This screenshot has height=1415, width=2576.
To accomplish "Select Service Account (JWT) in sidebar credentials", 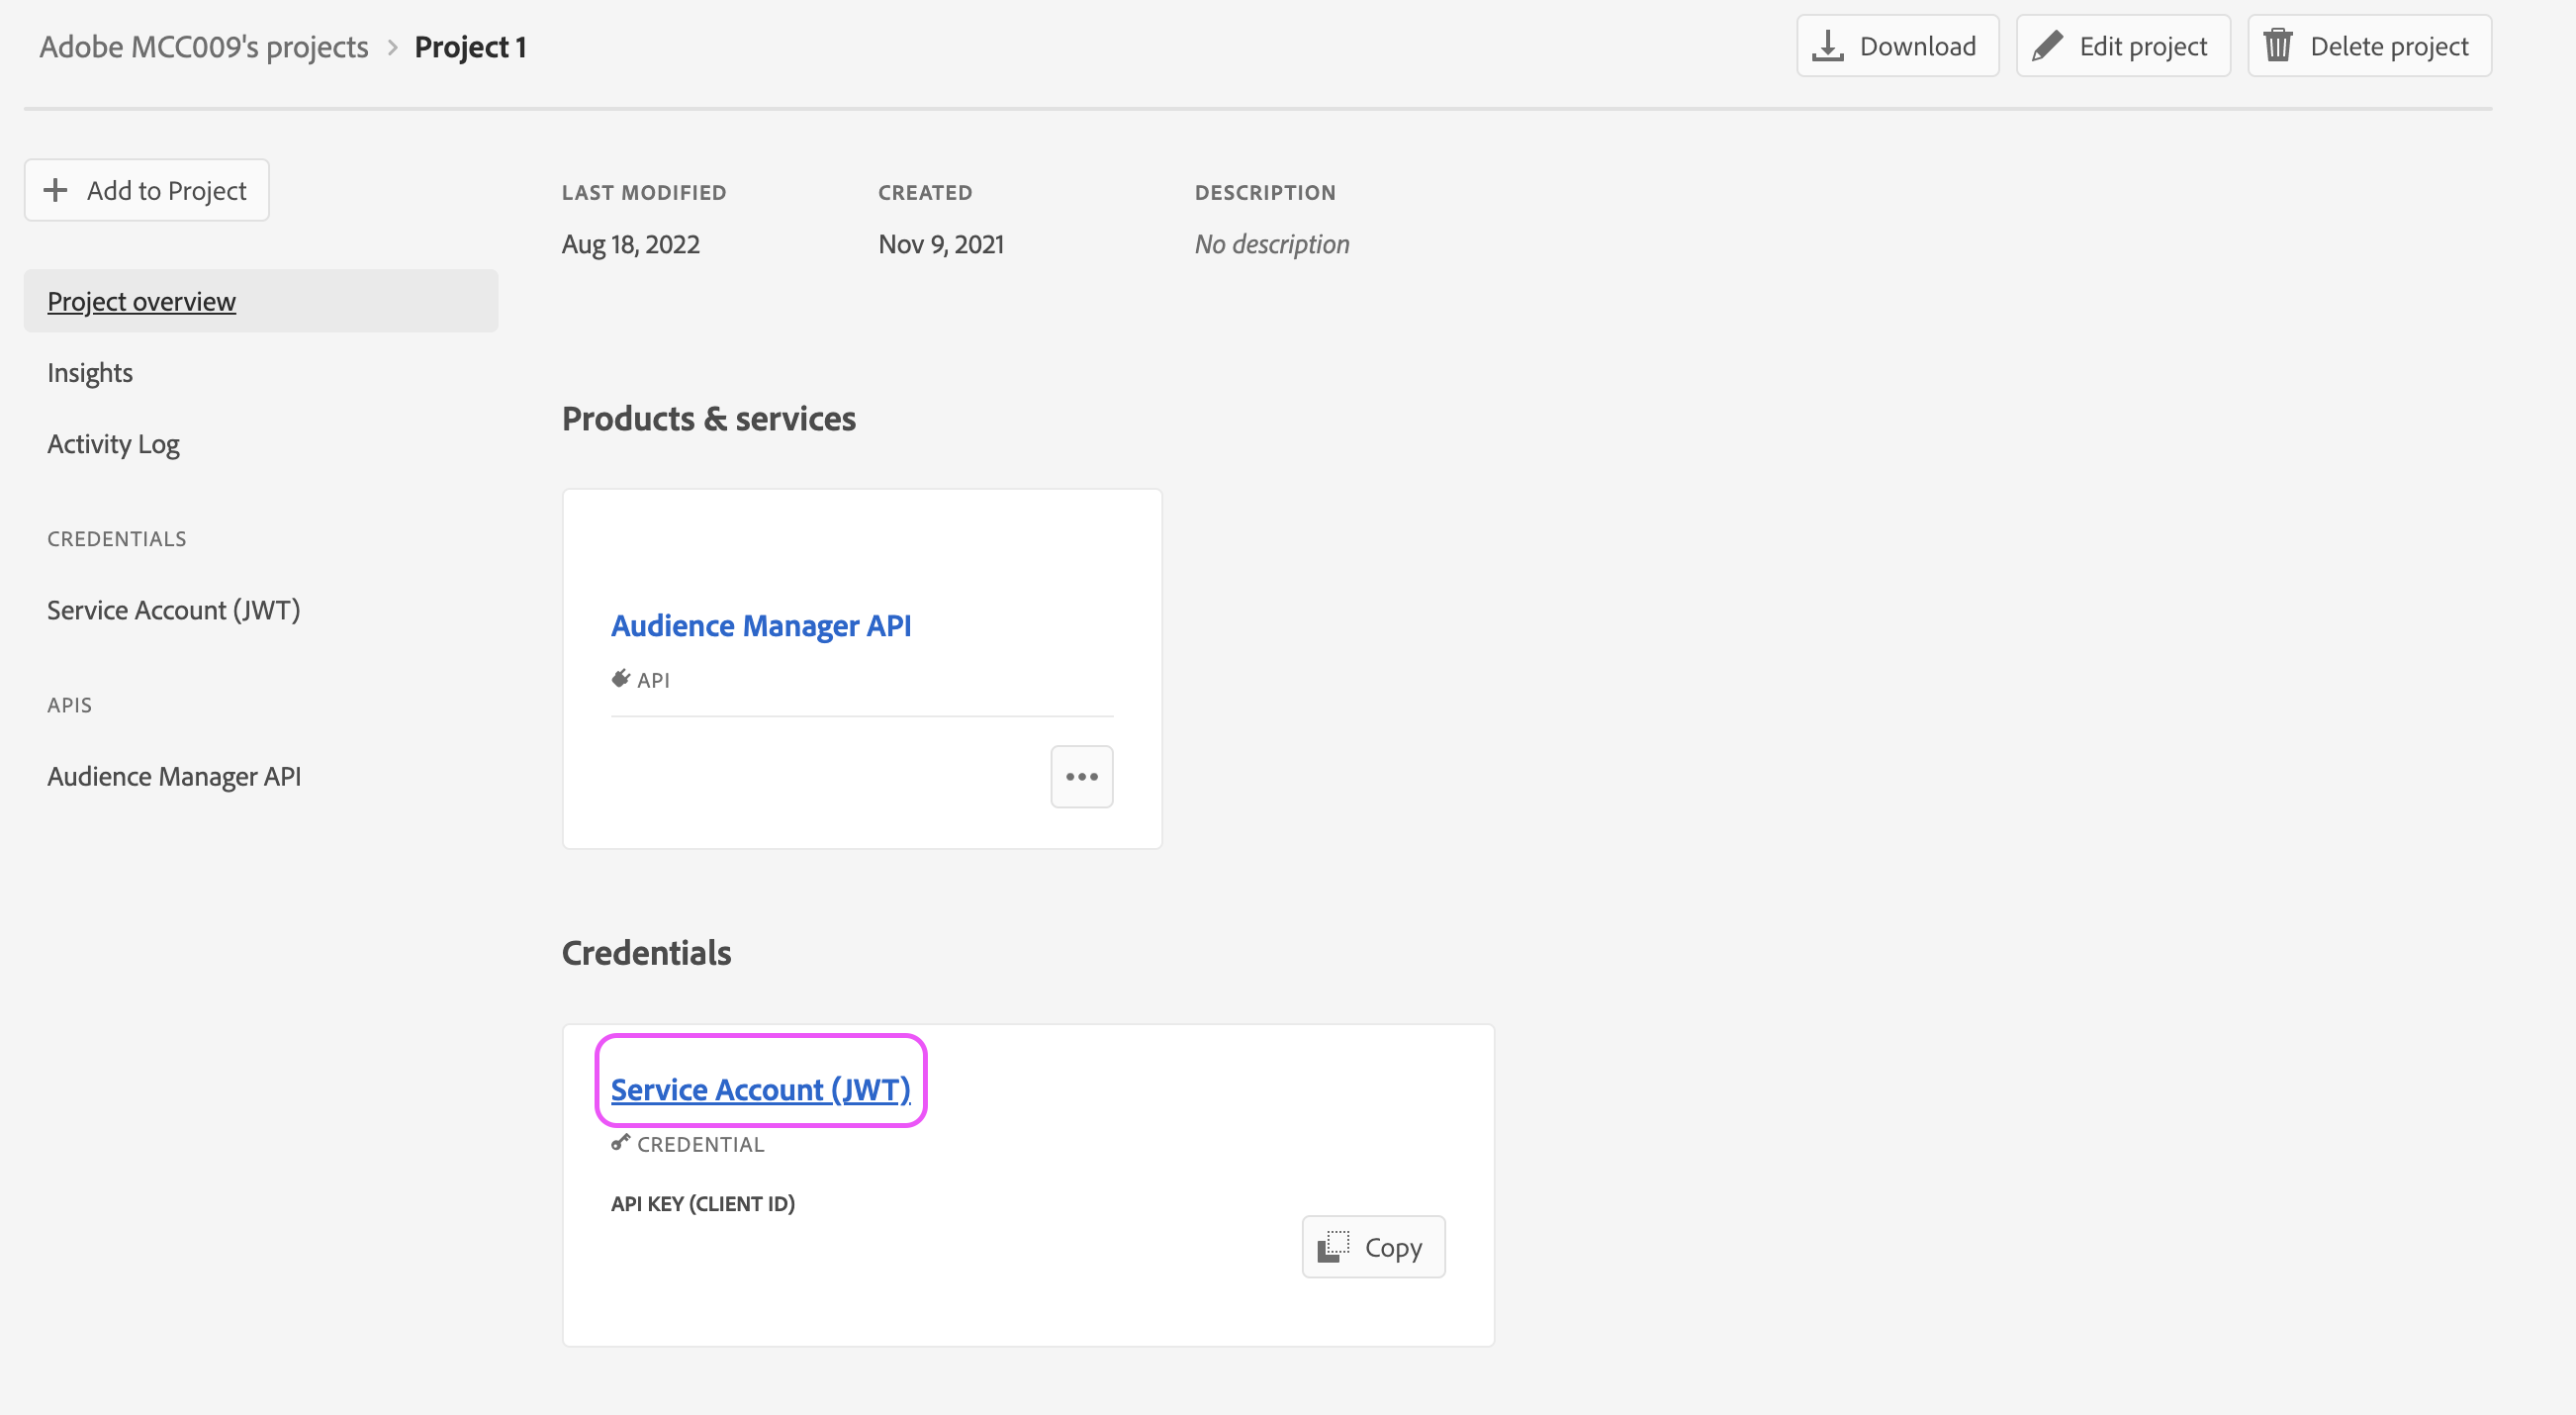I will (x=174, y=610).
